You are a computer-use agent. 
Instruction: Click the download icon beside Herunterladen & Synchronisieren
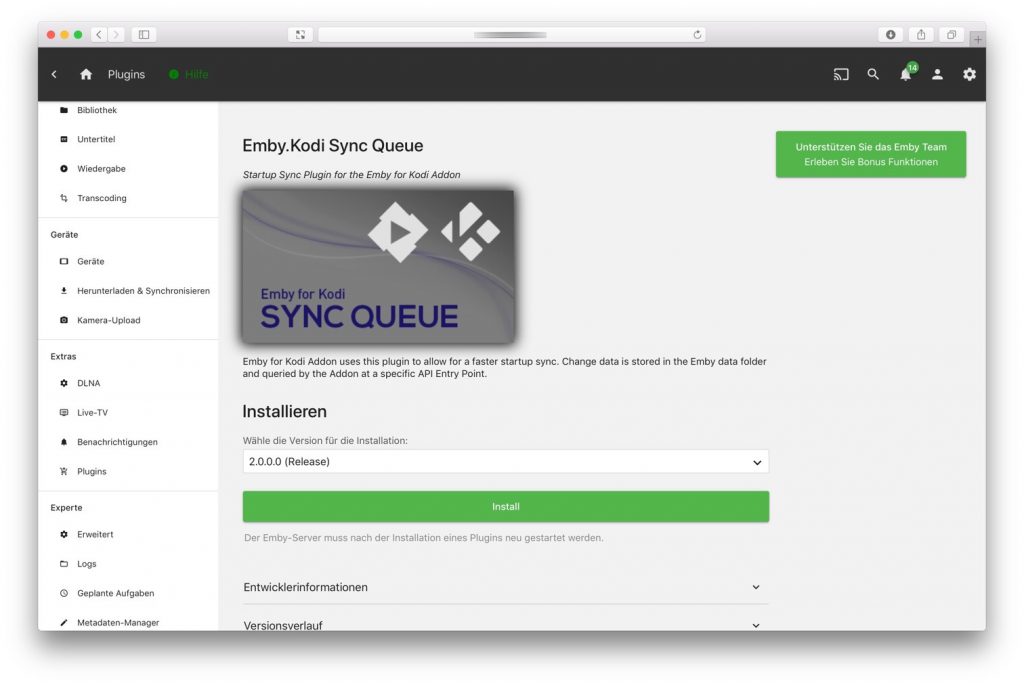[63, 291]
